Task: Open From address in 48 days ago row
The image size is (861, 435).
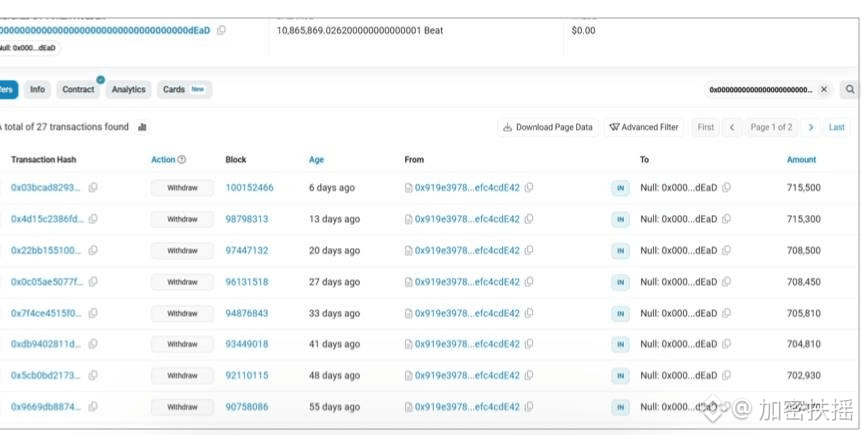Action: coord(467,375)
